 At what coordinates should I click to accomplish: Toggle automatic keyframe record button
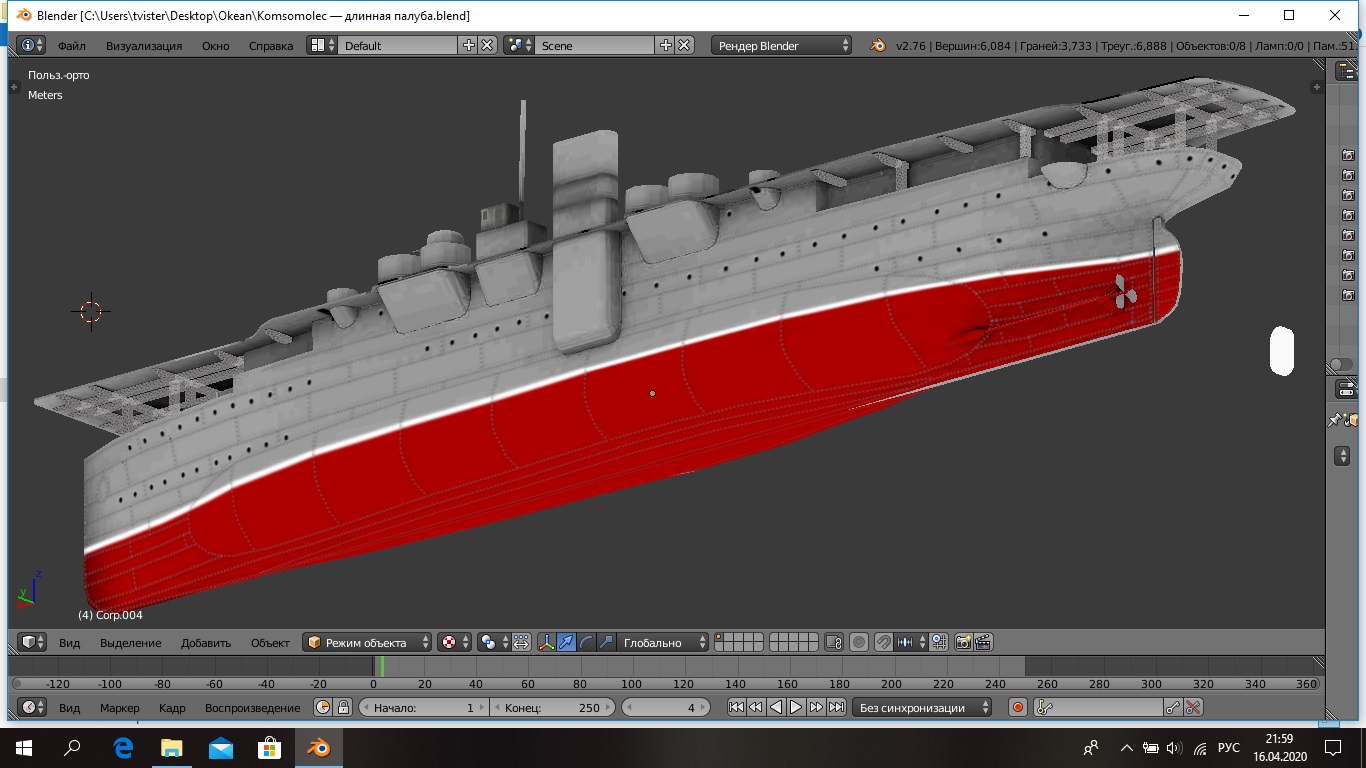[1018, 708]
